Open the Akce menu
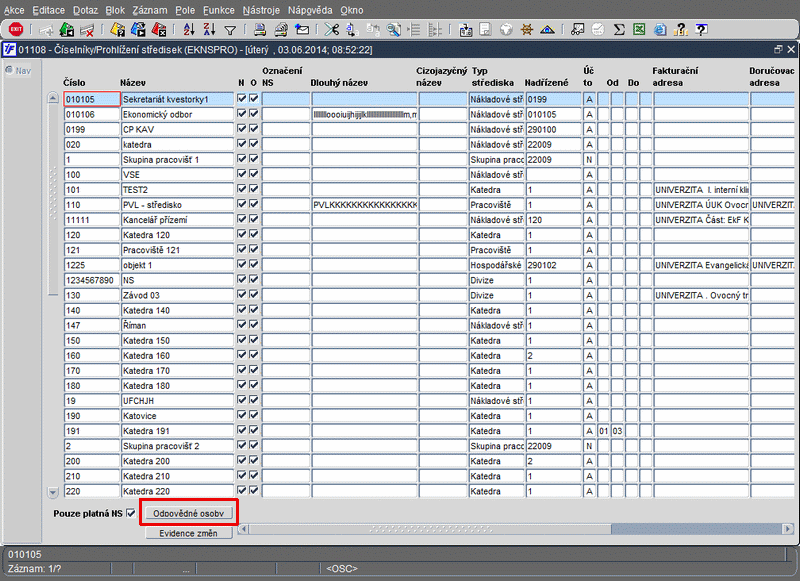The image size is (800, 581). 14,10
